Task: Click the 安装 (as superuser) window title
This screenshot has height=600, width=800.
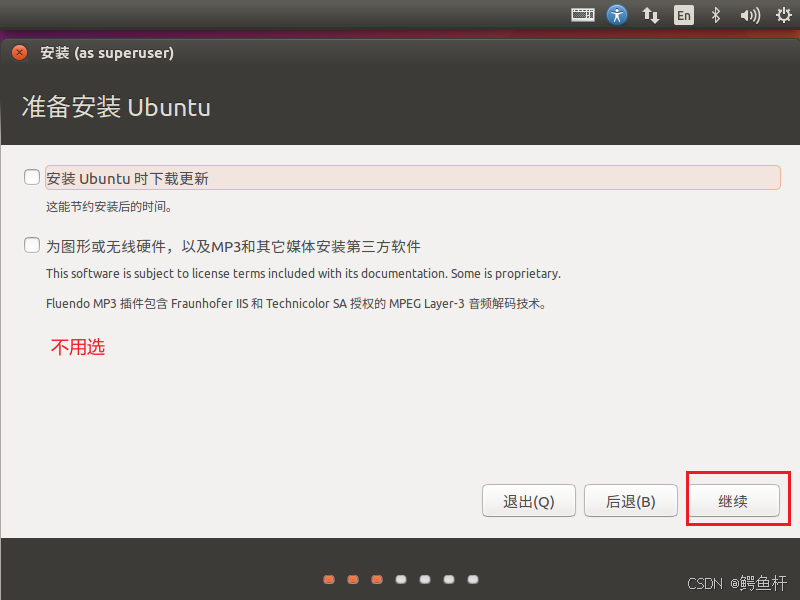Action: coord(107,53)
